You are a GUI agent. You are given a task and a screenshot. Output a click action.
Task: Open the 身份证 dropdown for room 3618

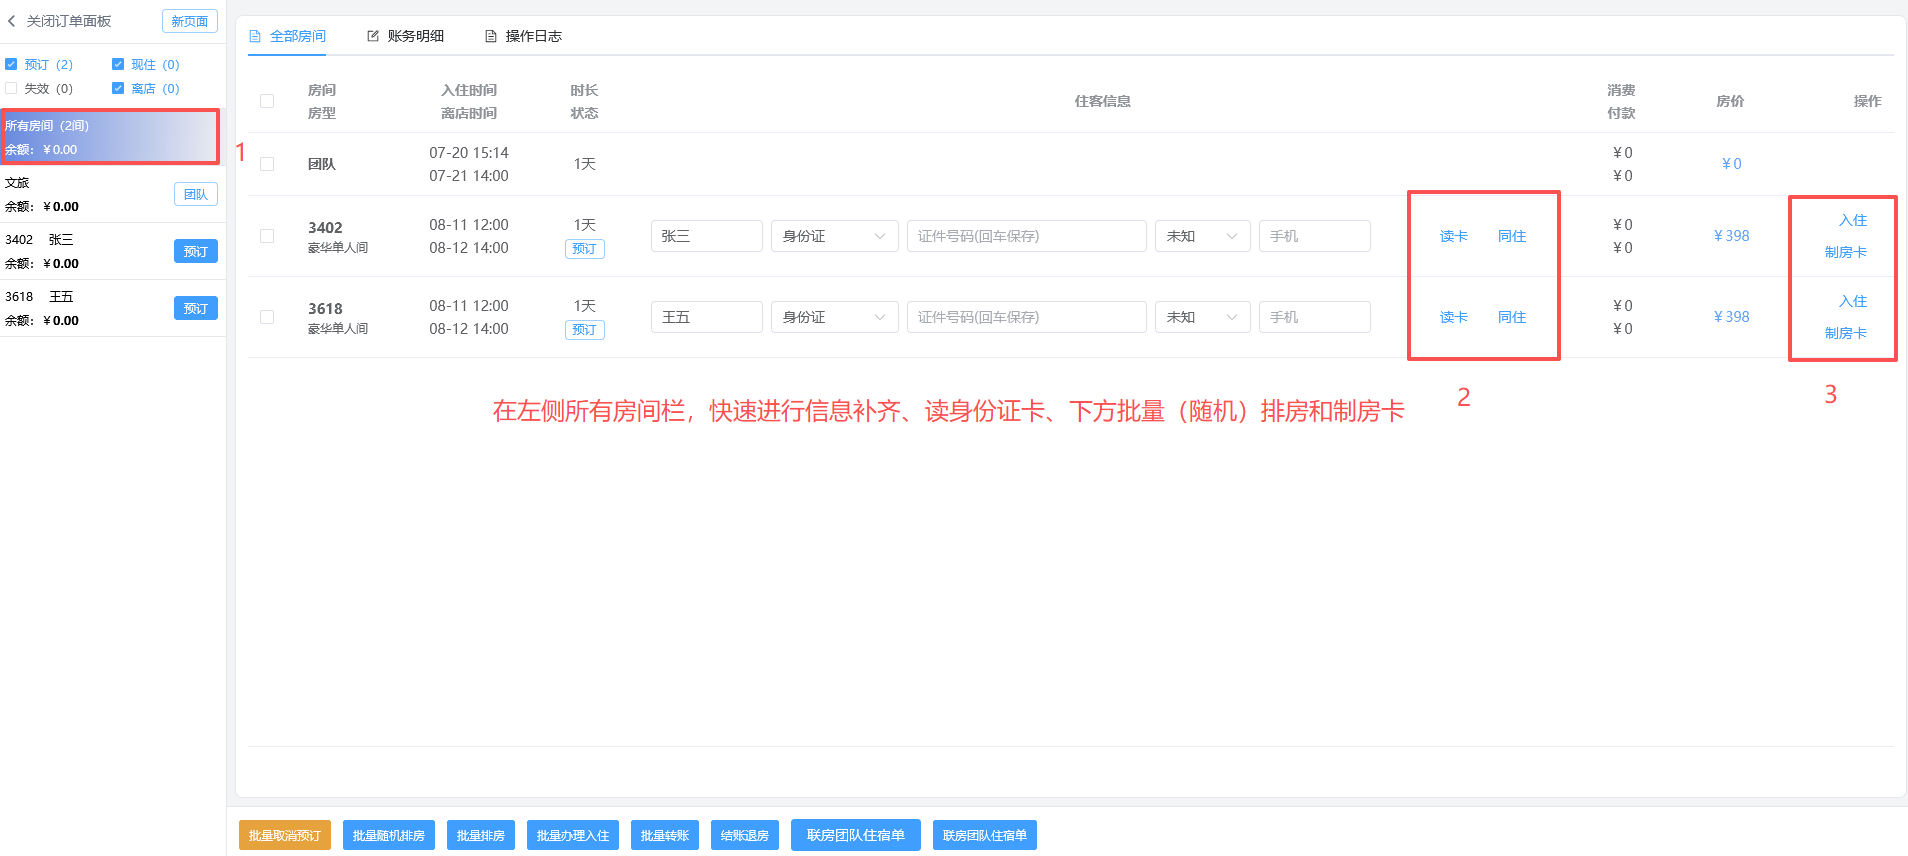point(835,317)
